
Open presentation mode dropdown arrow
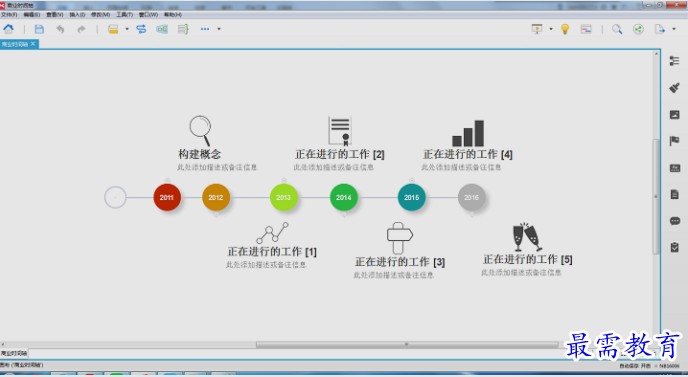click(551, 29)
